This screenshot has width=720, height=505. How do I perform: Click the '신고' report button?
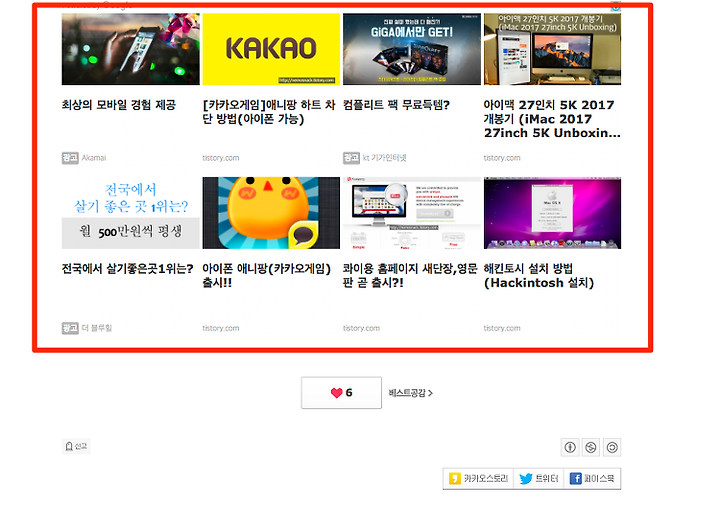(x=76, y=446)
